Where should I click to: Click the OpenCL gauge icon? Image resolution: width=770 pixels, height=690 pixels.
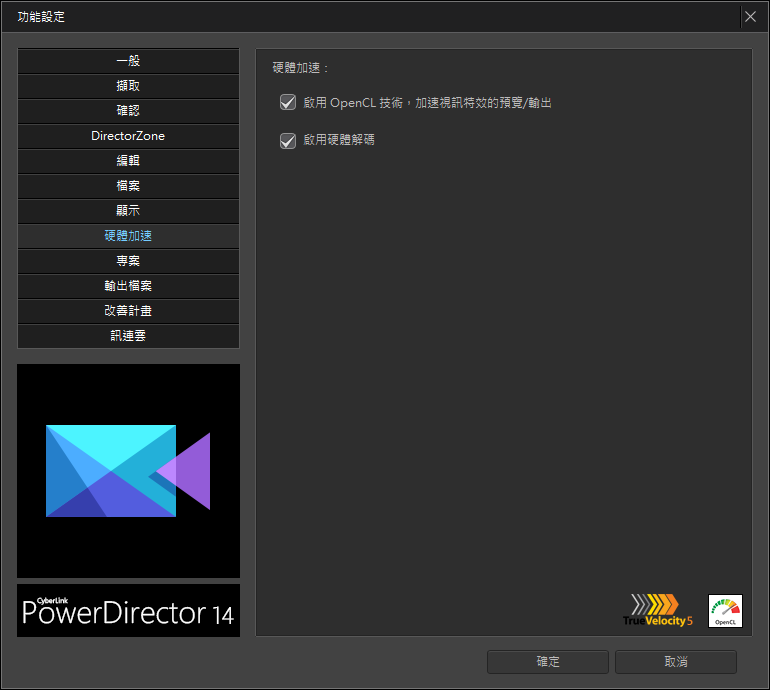pos(725,611)
